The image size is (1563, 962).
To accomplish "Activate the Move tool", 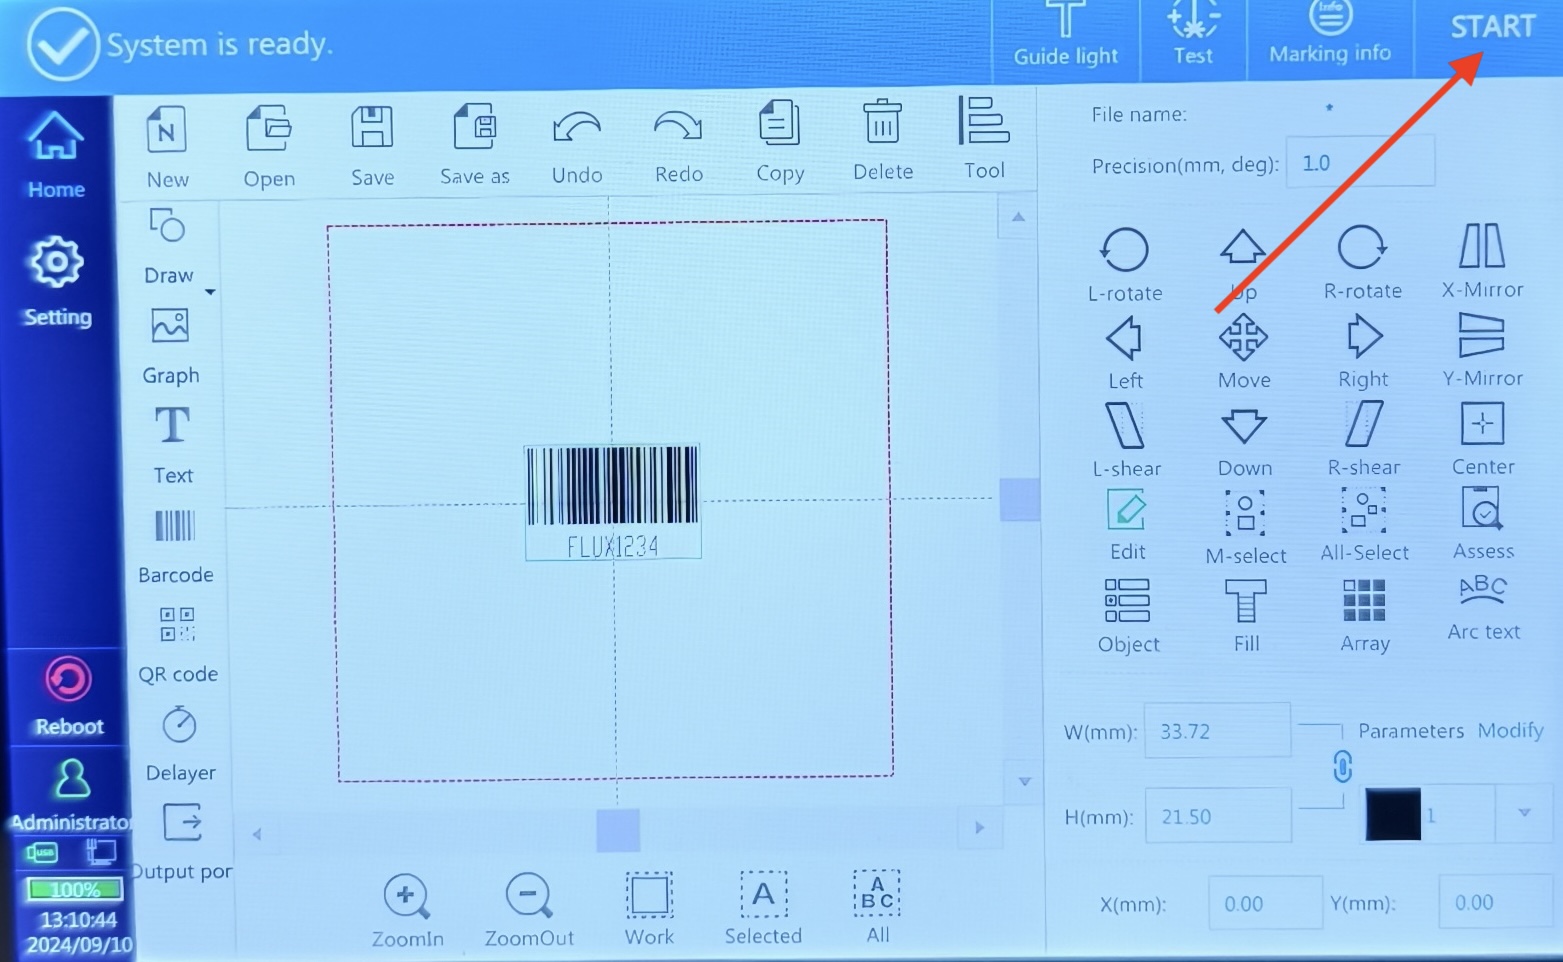I will tap(1244, 352).
